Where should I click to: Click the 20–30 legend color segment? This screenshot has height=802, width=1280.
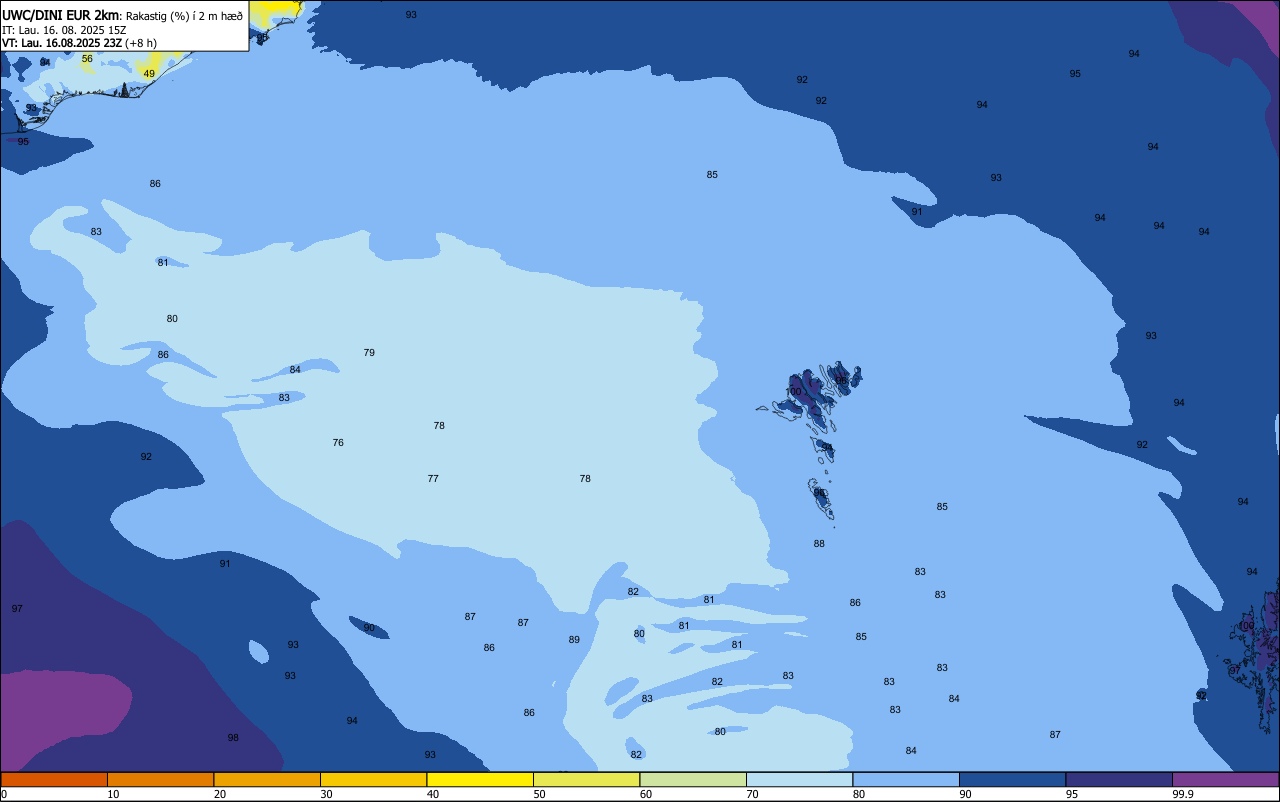[x=267, y=779]
